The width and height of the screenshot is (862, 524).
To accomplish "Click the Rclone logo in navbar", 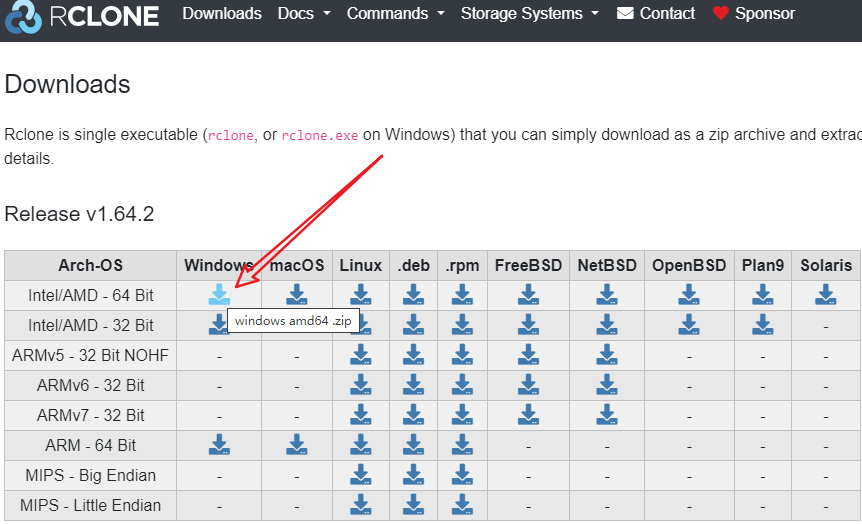I will point(82,16).
